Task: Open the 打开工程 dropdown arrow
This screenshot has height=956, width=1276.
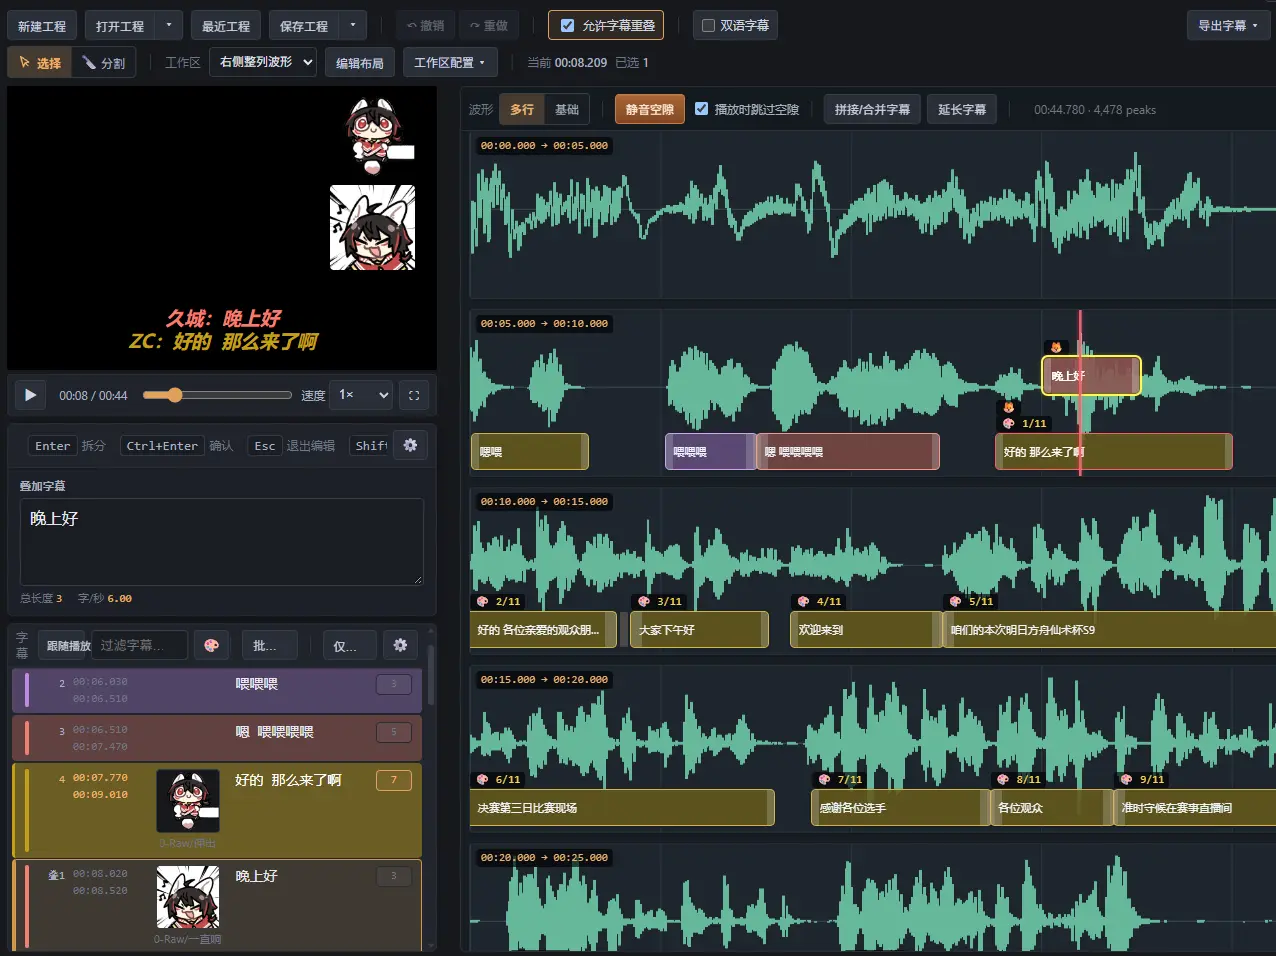Action: click(x=169, y=25)
